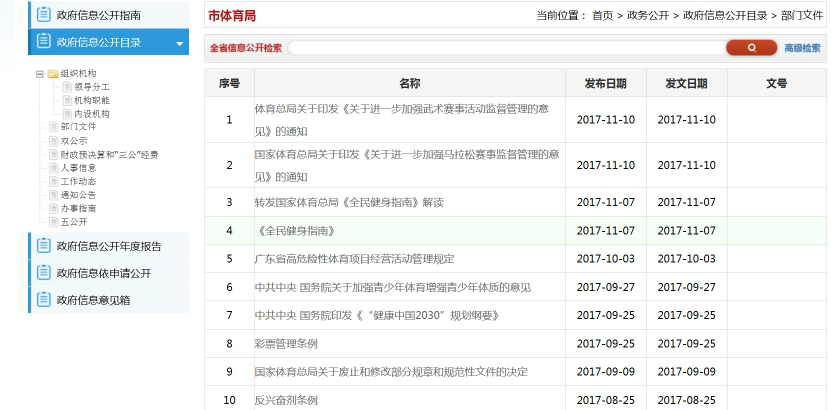Select 领导分工 in the tree

pos(91,87)
